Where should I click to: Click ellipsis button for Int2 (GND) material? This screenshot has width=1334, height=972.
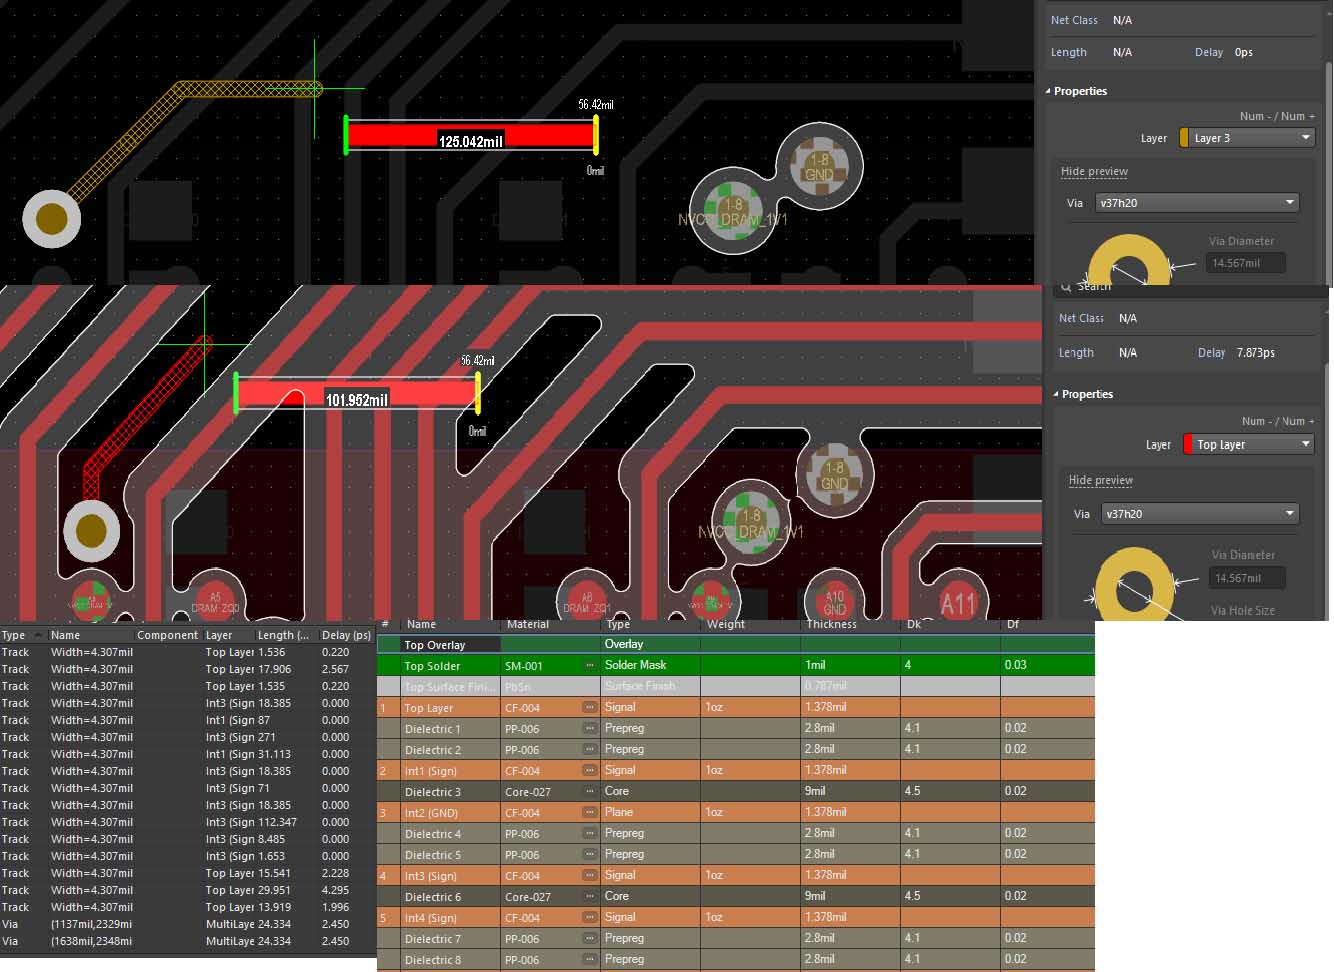590,813
